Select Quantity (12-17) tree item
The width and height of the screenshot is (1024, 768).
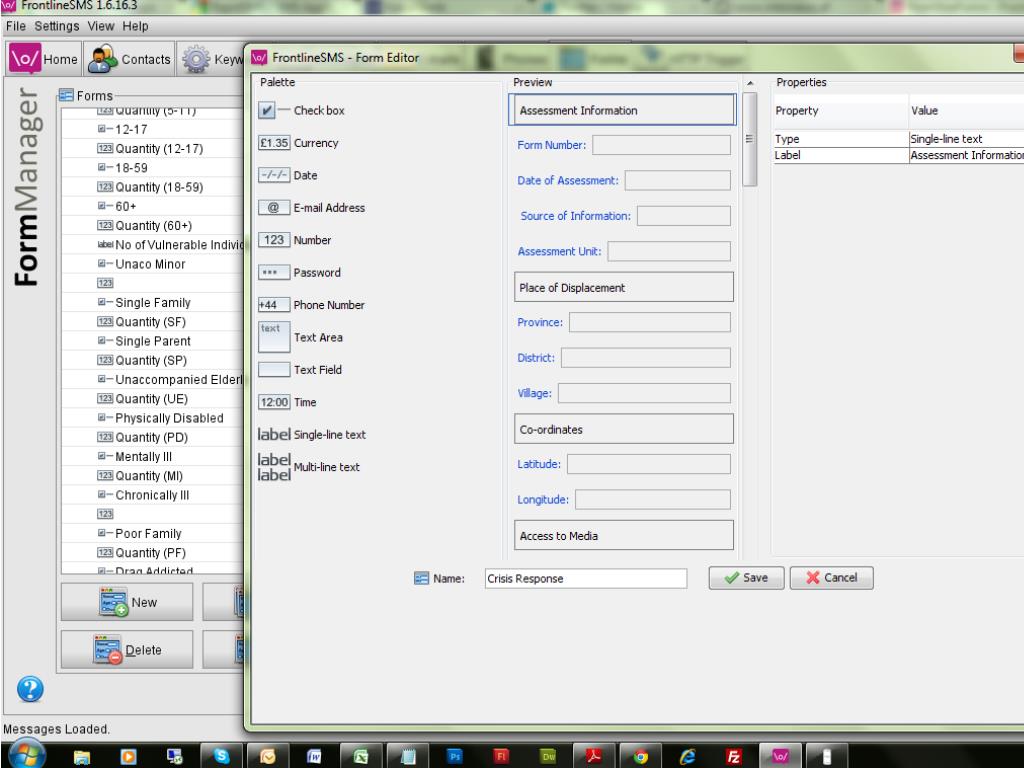[159, 148]
